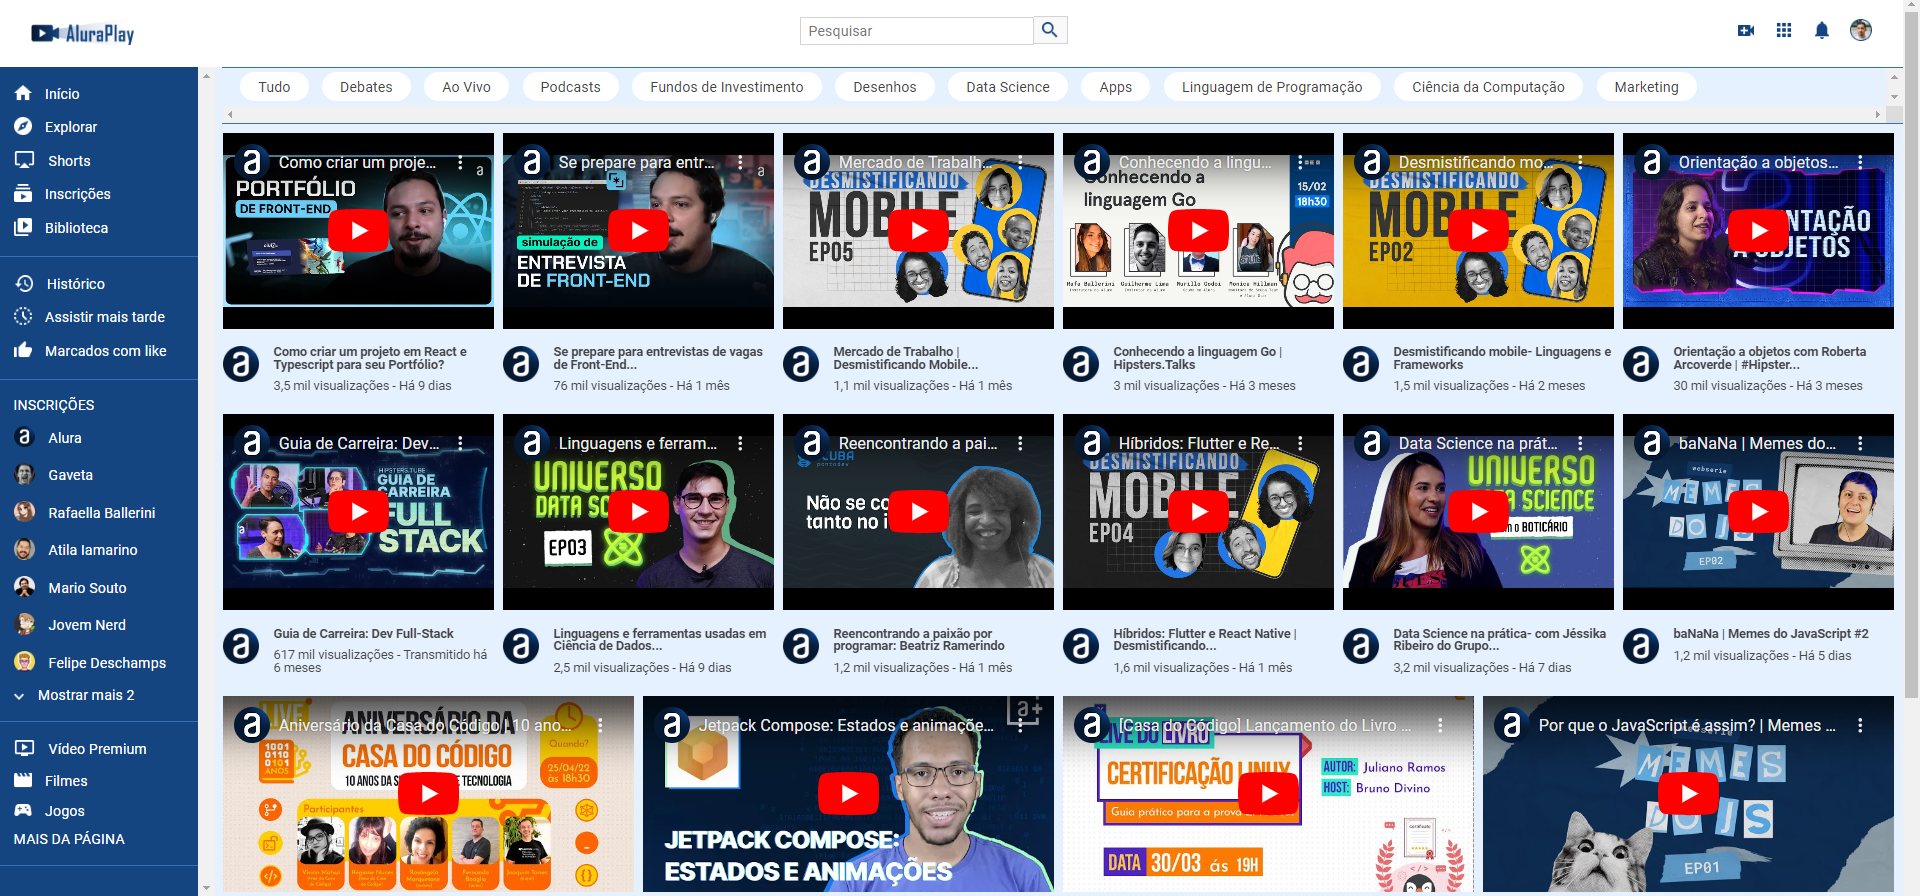Screen dimensions: 1920x896
Task: Open the apps grid menu
Action: (x=1783, y=31)
